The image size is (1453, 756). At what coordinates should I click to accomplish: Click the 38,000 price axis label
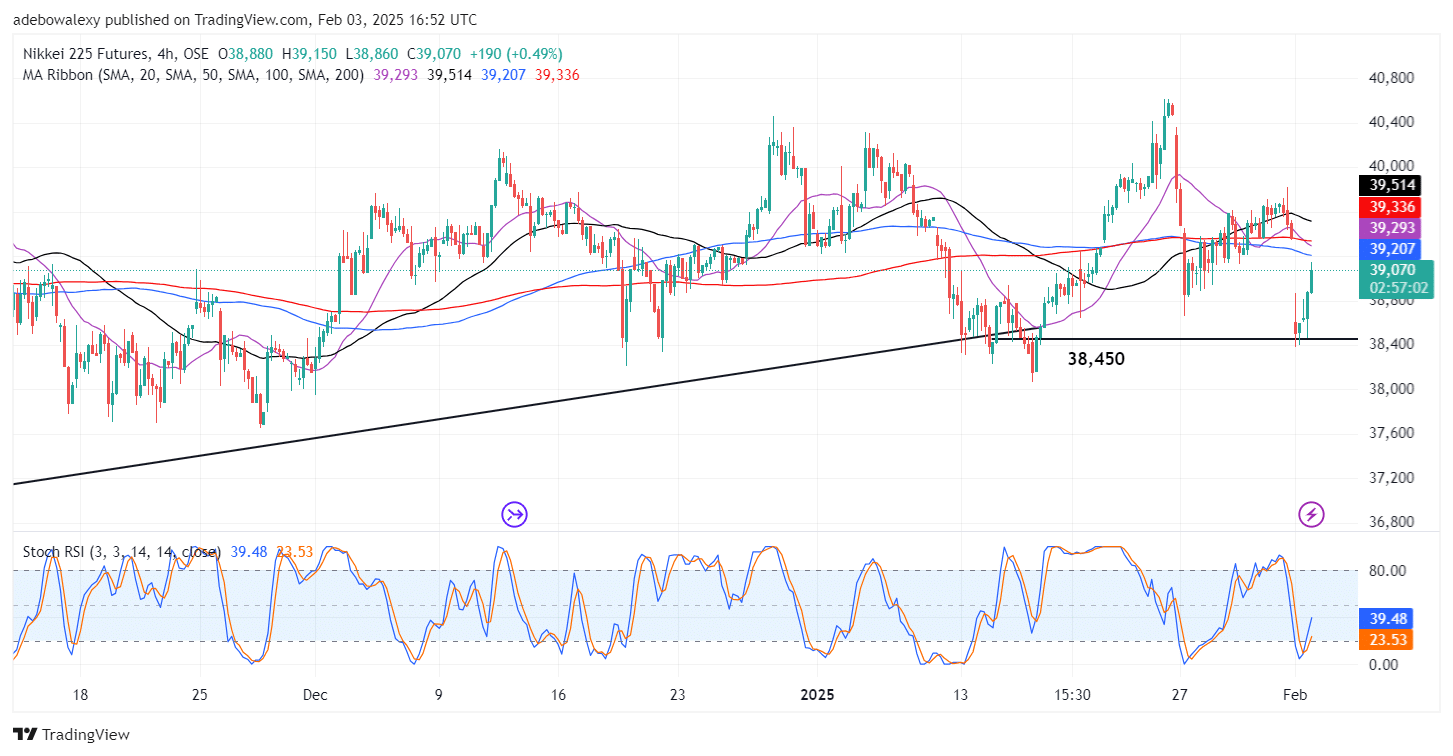(x=1390, y=389)
